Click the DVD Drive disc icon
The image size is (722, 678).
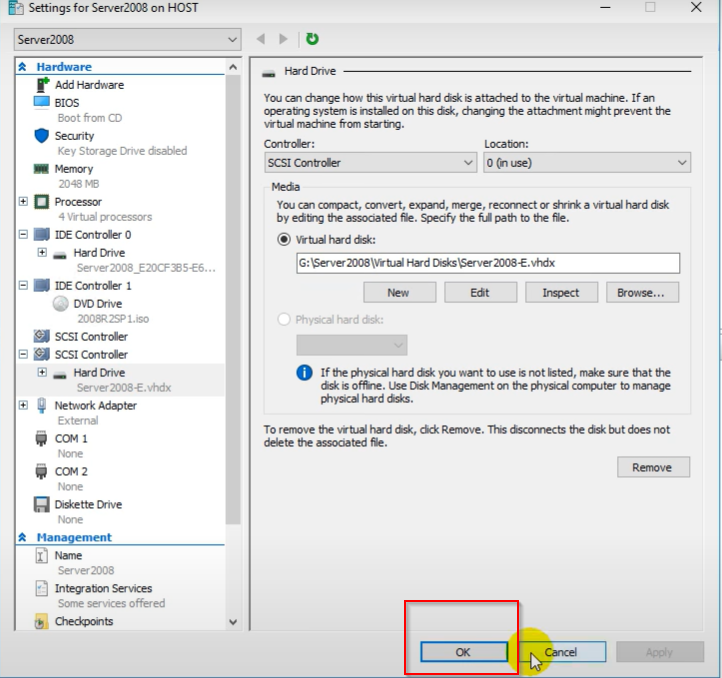60,304
